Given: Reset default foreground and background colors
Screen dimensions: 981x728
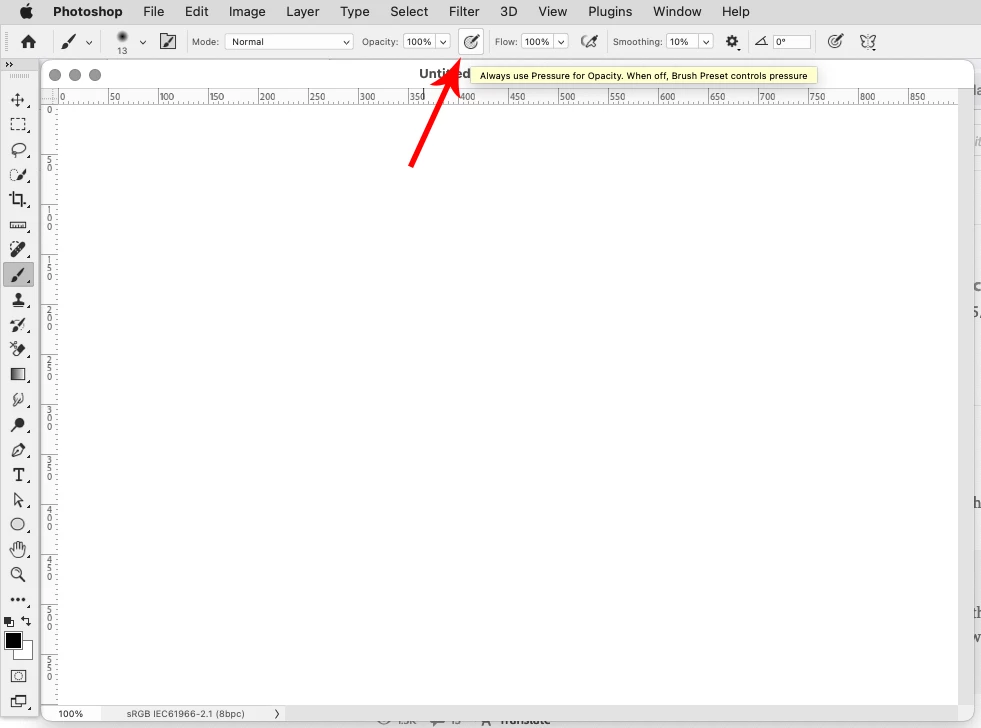Looking at the screenshot, I should point(9,622).
